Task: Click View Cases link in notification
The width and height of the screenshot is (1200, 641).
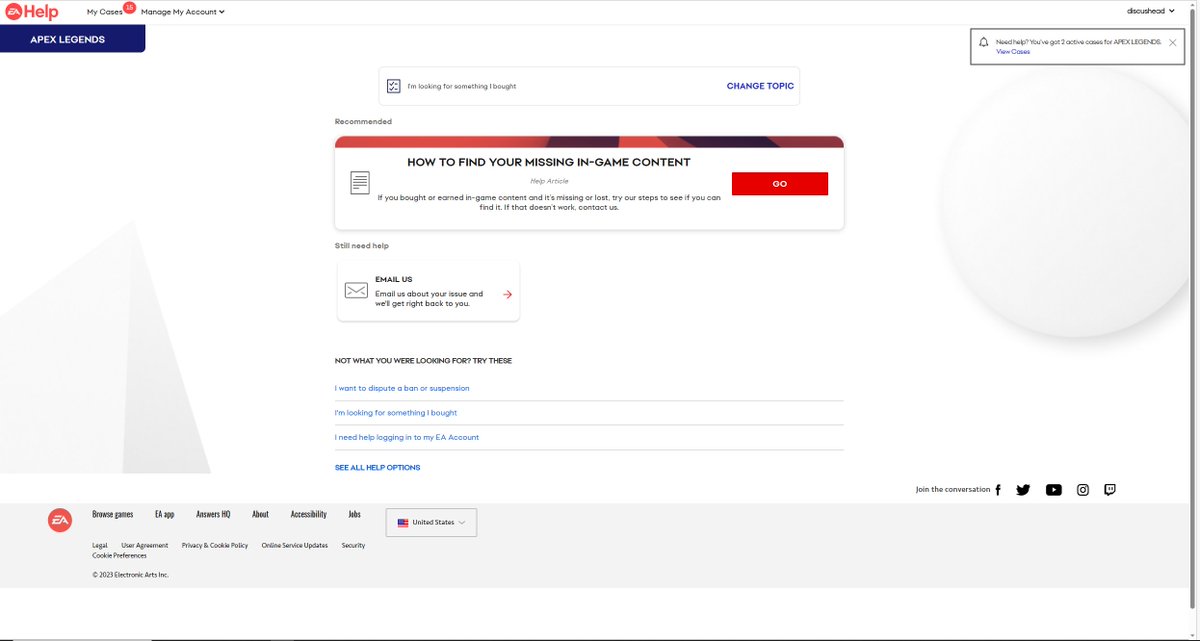Action: click(1013, 51)
